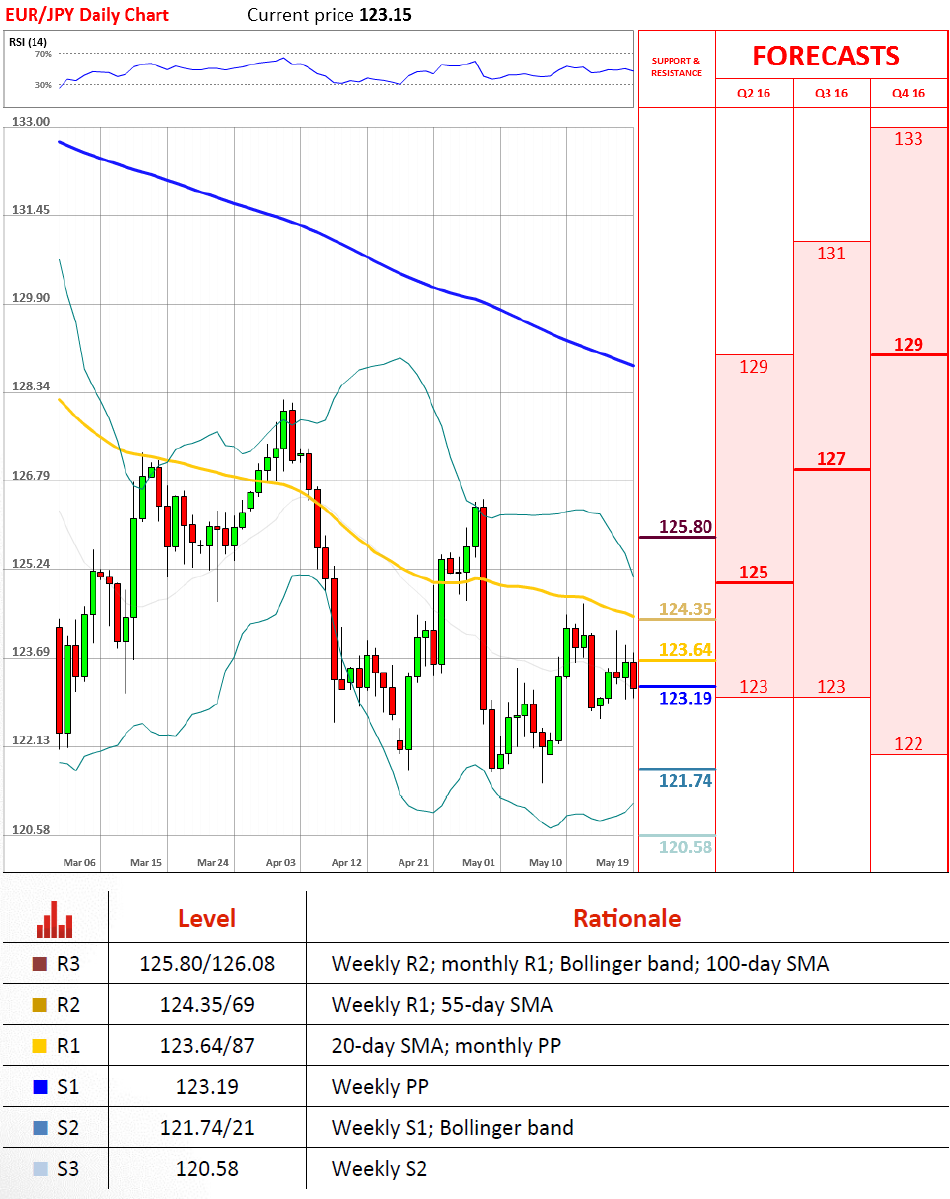Viewport: 950px width, 1199px height.
Task: Click the EUR/JPY Daily Chart title
Action: tap(86, 15)
